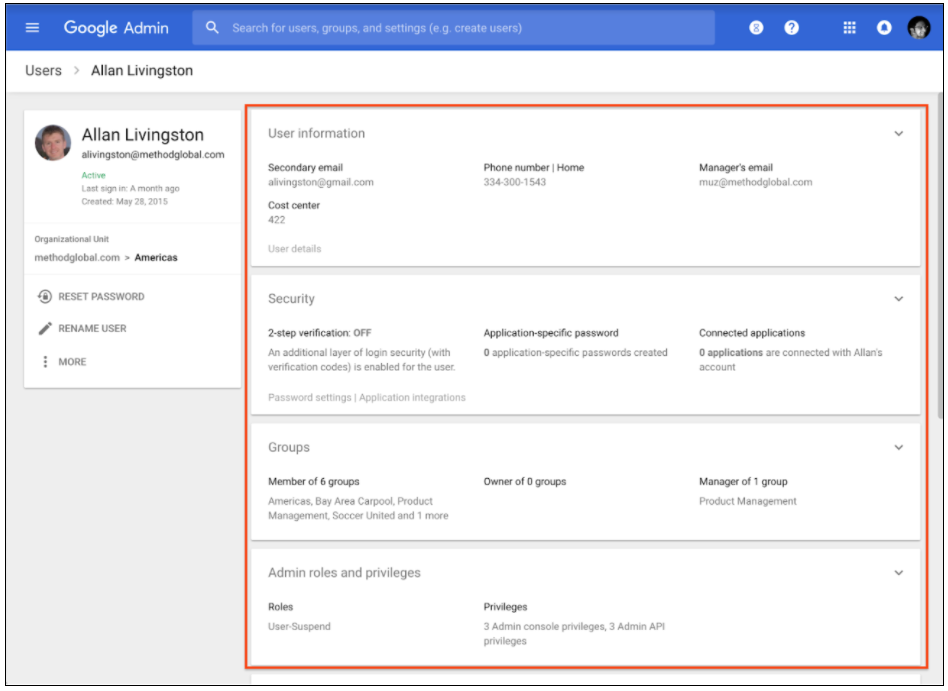The image size is (948, 691).
Task: Open the Help question mark icon
Action: point(791,28)
